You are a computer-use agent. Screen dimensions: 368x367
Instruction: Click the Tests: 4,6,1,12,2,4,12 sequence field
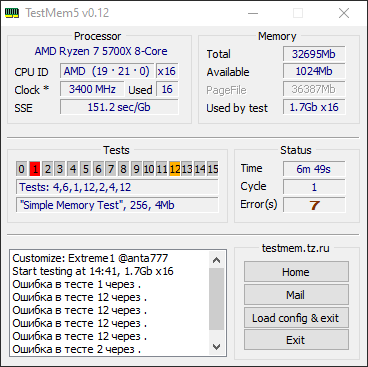(117, 187)
